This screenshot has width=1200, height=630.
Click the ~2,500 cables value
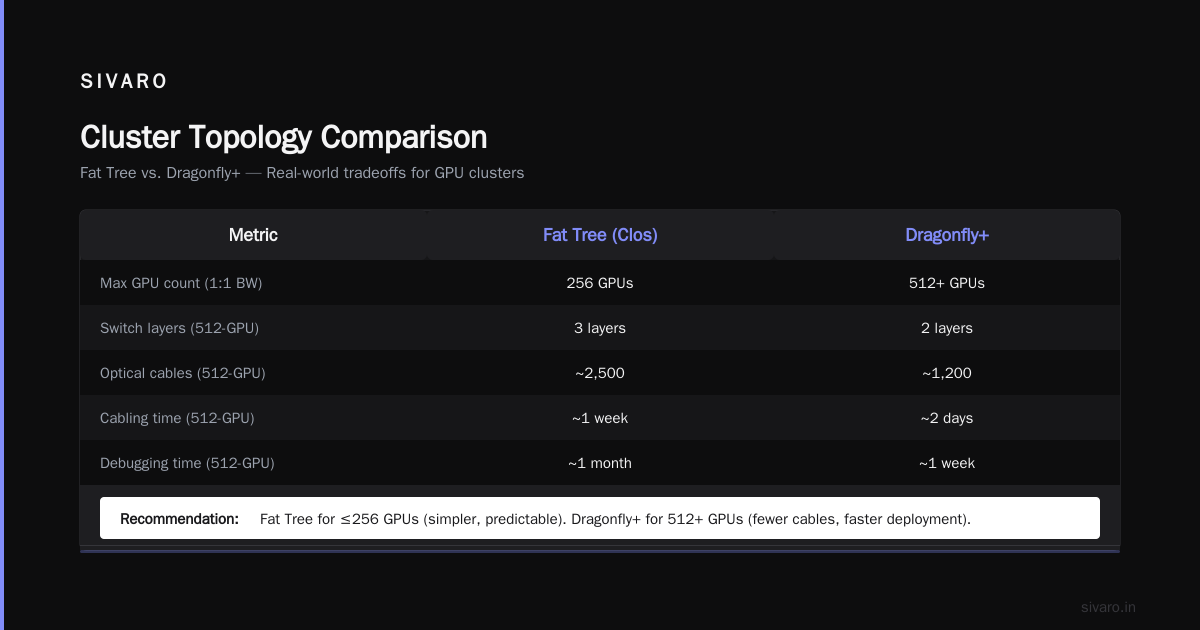(600, 373)
